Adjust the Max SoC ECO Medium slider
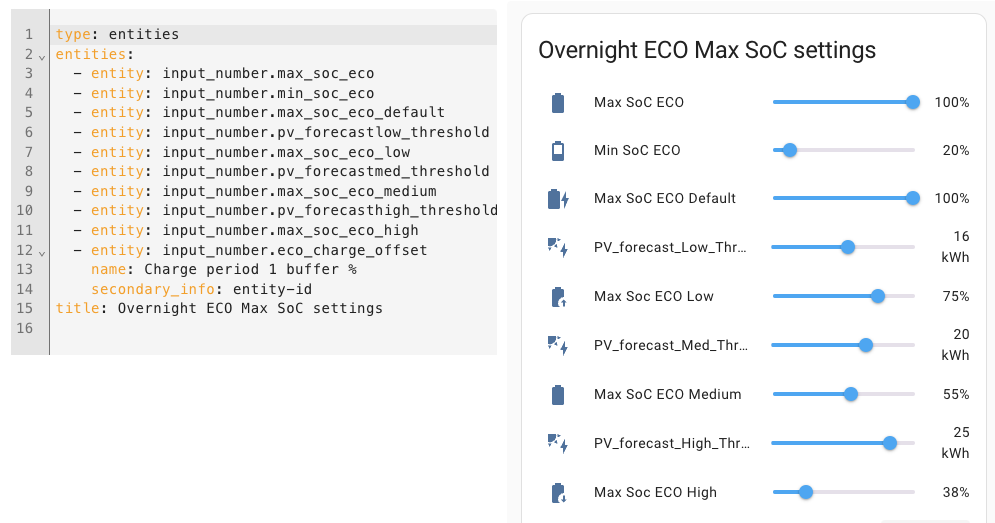Screen dimensions: 995x523 (851, 394)
